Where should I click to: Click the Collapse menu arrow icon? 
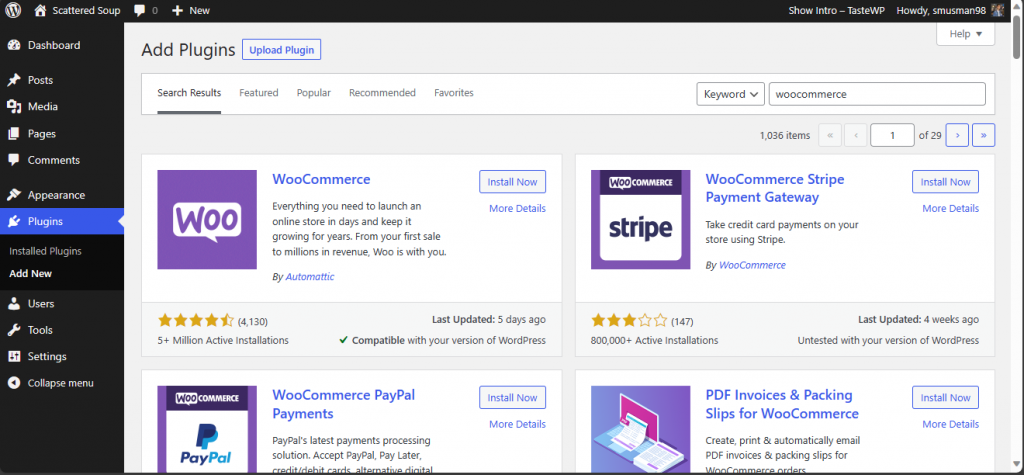(14, 384)
